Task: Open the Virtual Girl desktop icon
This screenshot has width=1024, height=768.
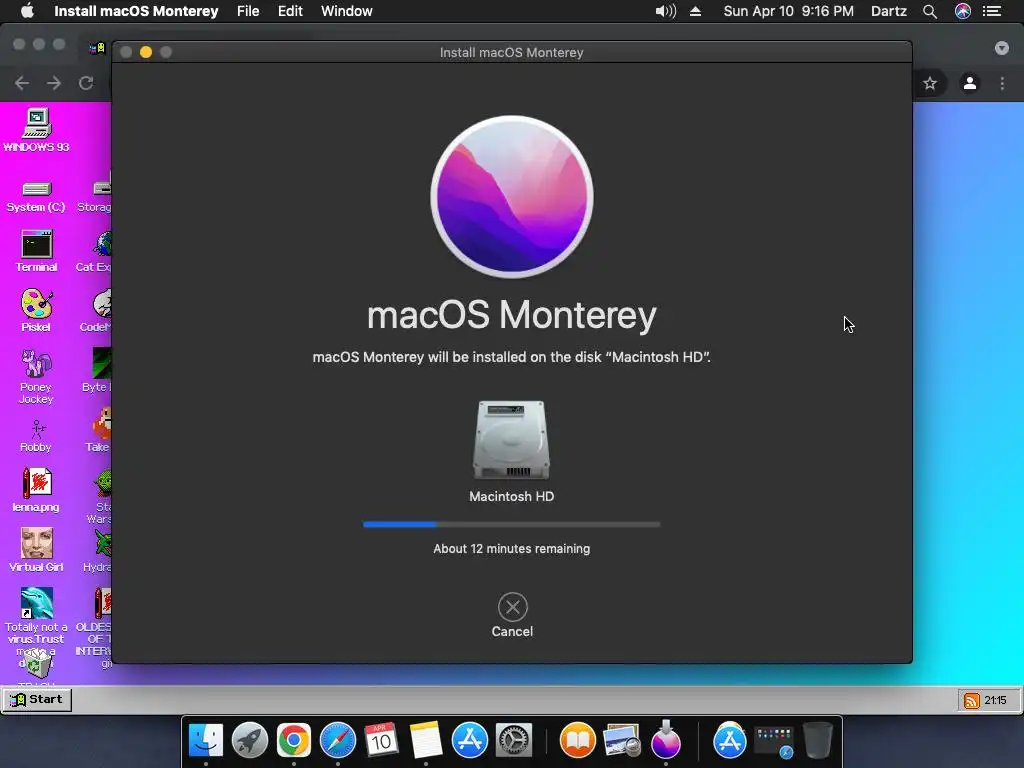Action: click(36, 550)
